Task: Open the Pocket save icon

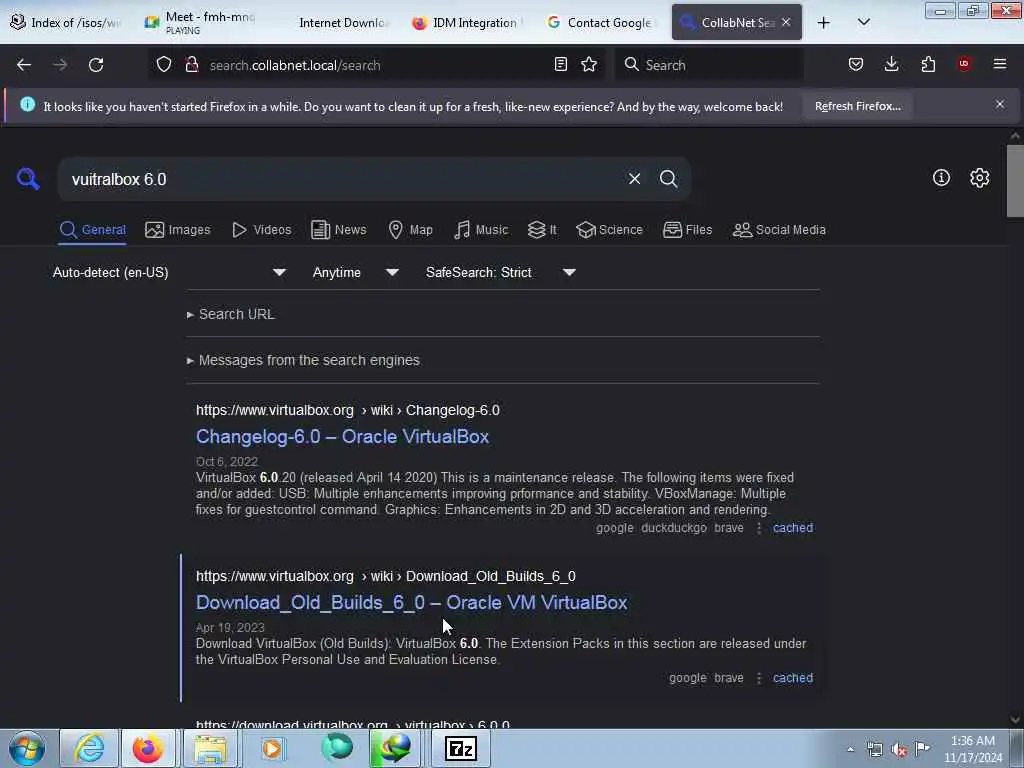Action: point(856,64)
